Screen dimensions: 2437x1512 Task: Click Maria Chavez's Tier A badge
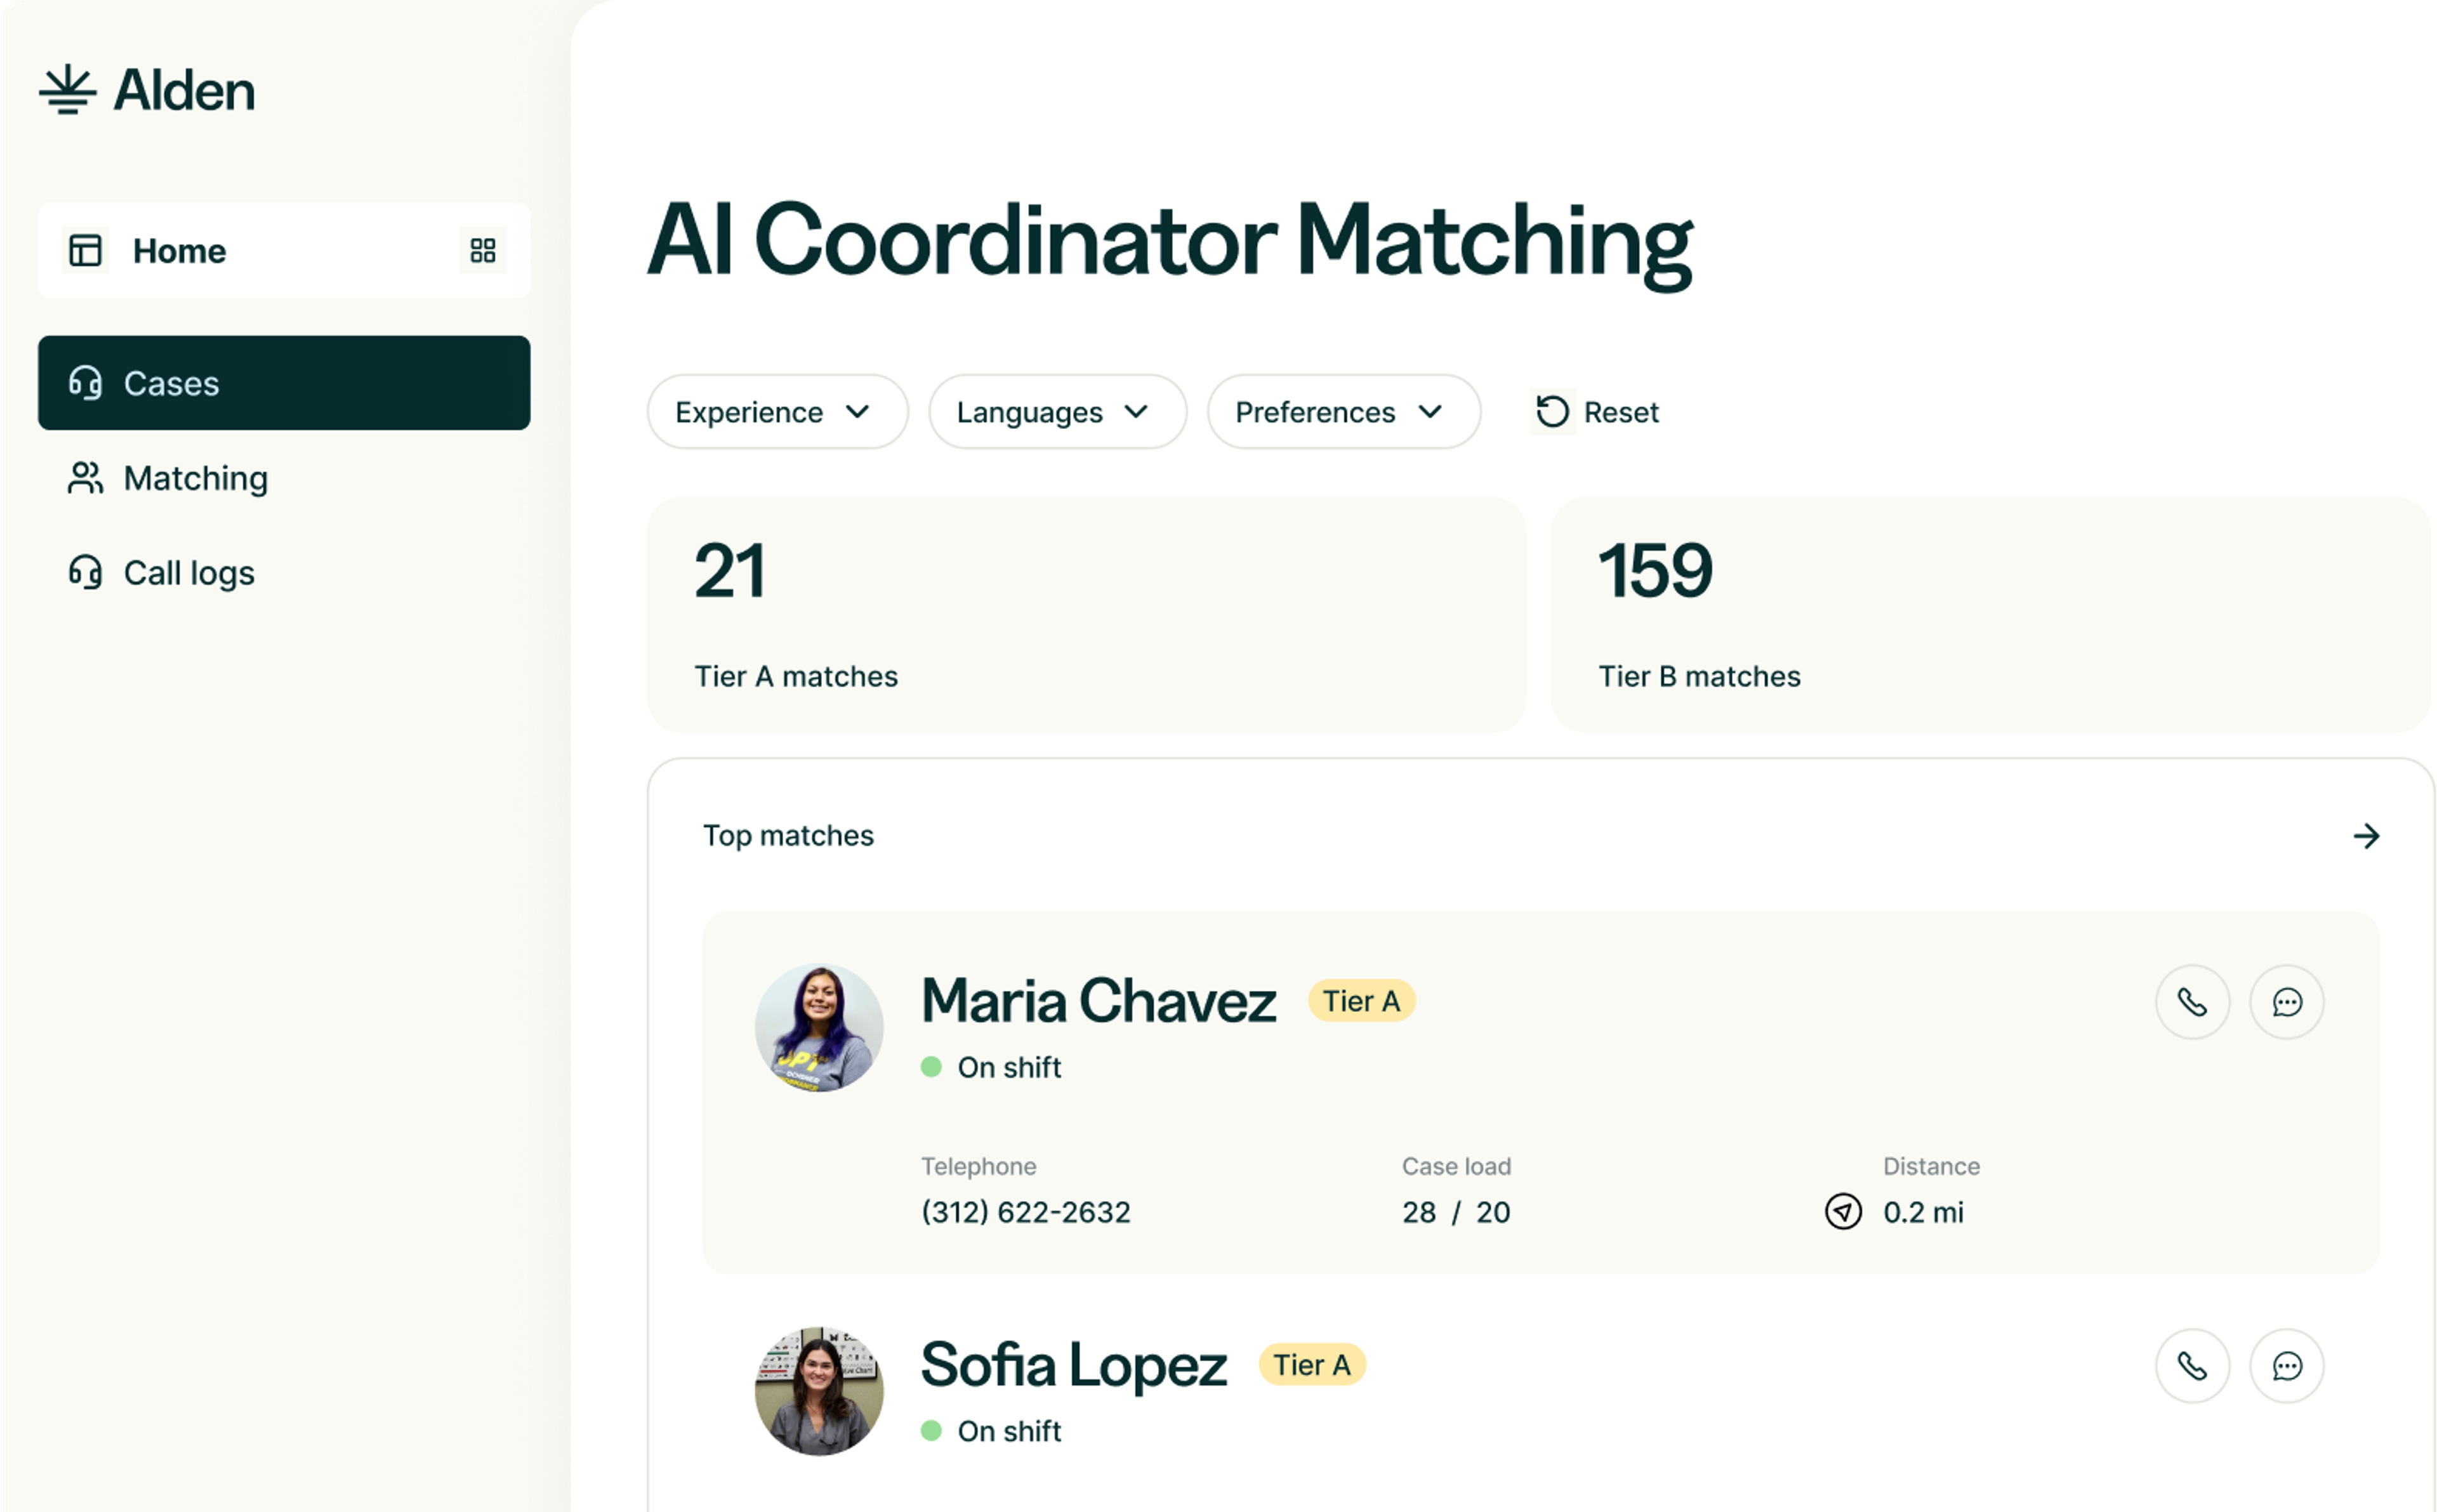(x=1361, y=1001)
